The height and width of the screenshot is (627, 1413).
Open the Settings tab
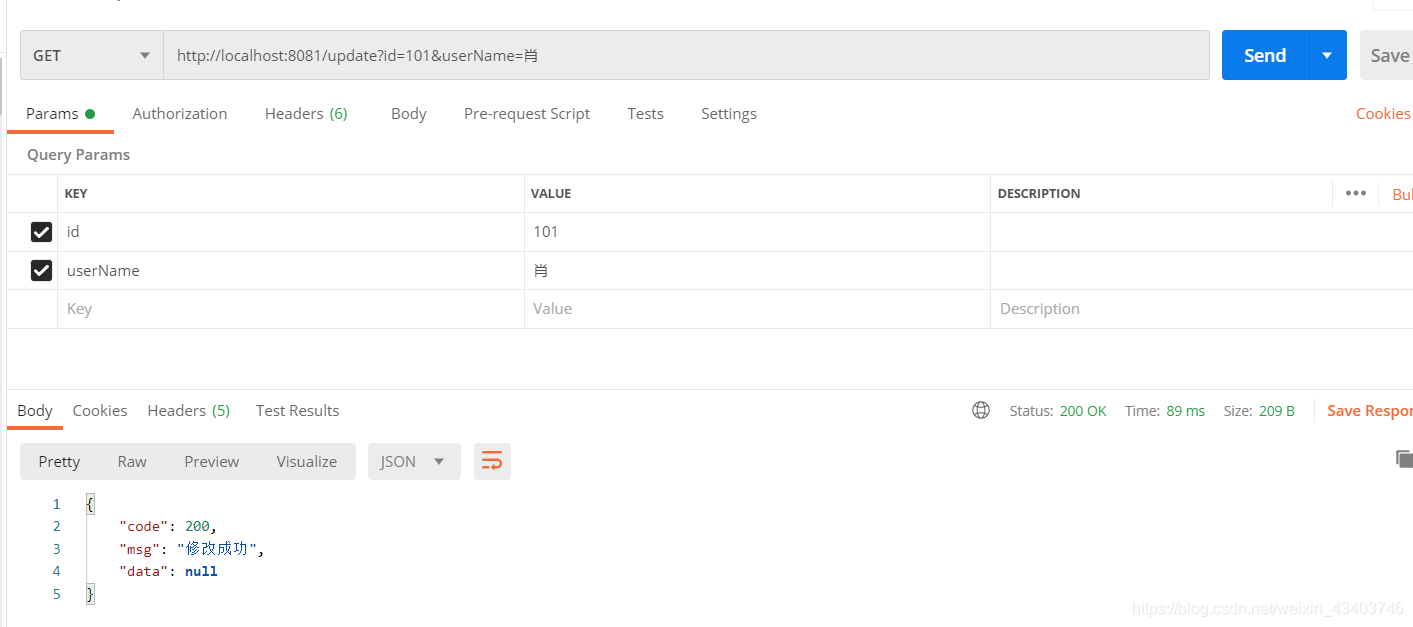[x=729, y=113]
